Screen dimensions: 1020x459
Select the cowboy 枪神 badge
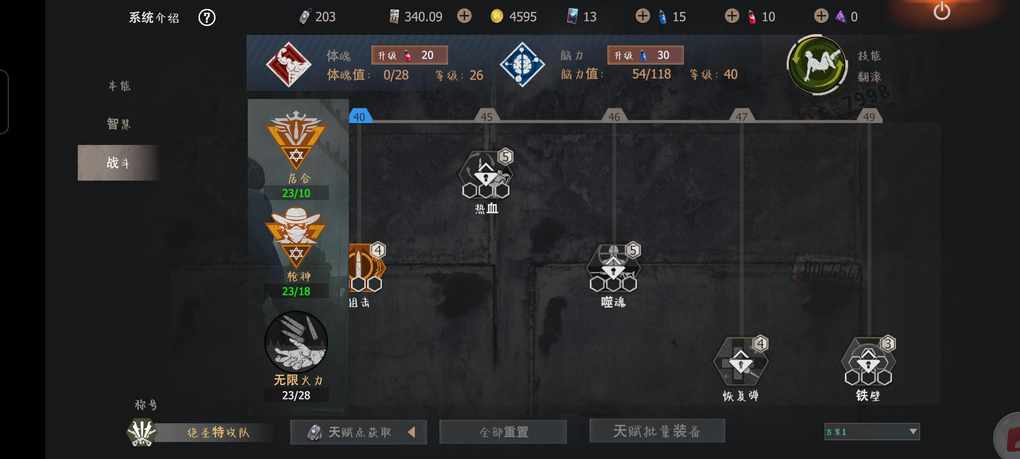(296, 238)
